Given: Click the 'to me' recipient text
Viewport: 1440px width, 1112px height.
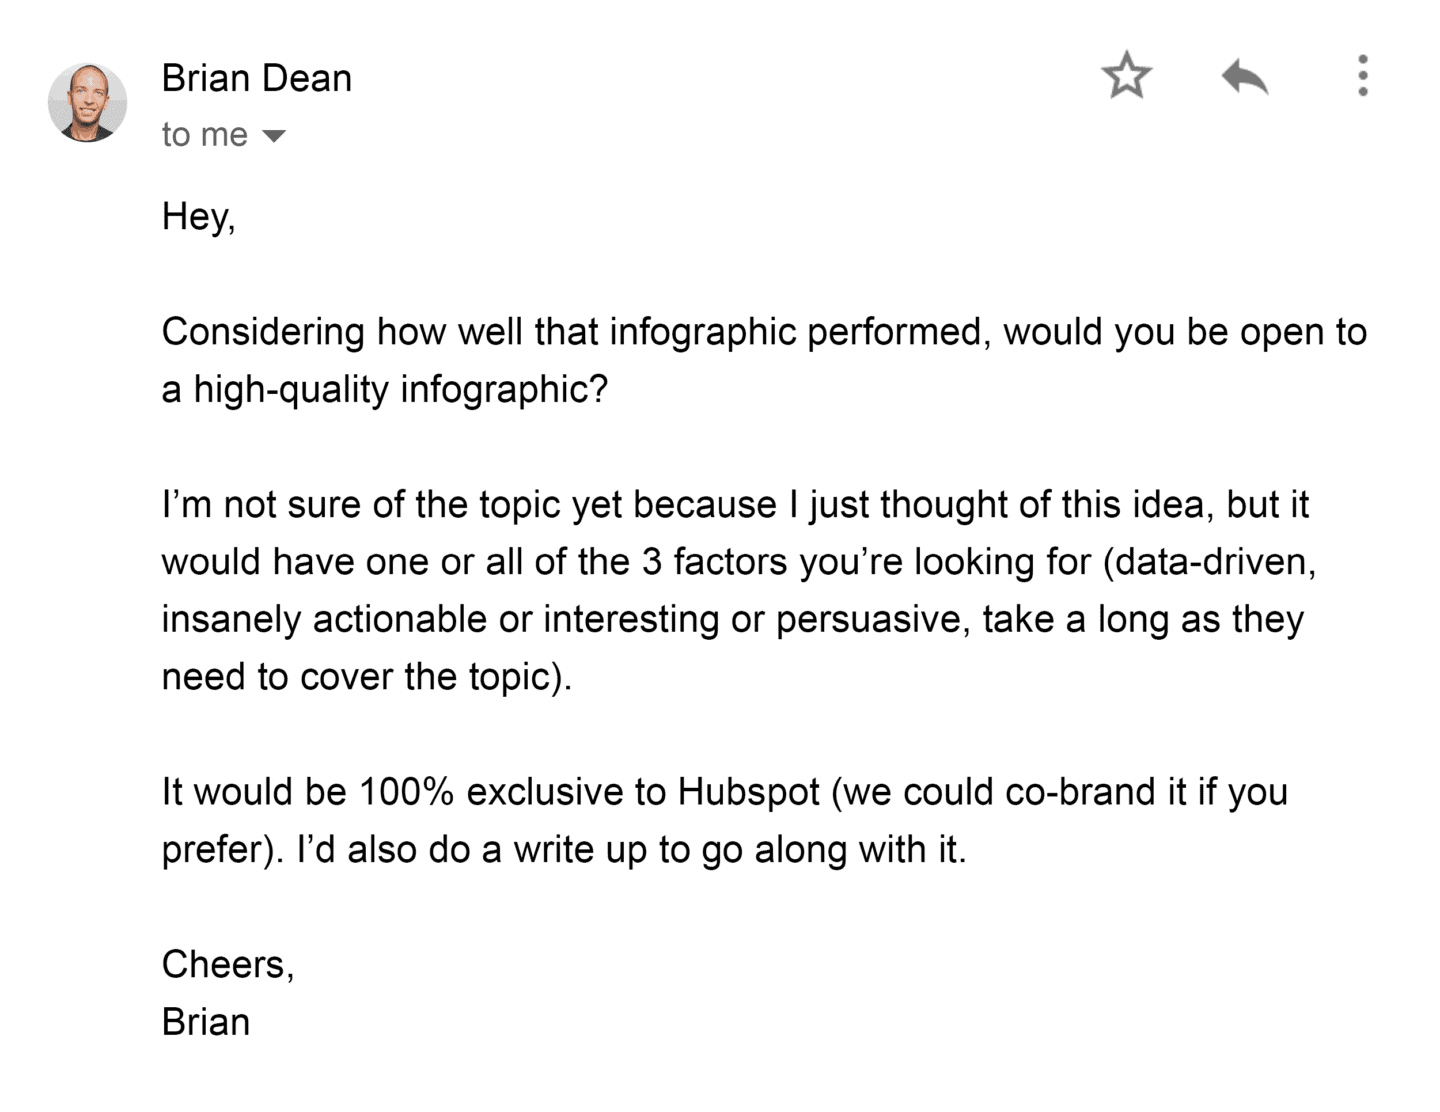Looking at the screenshot, I should [x=204, y=135].
